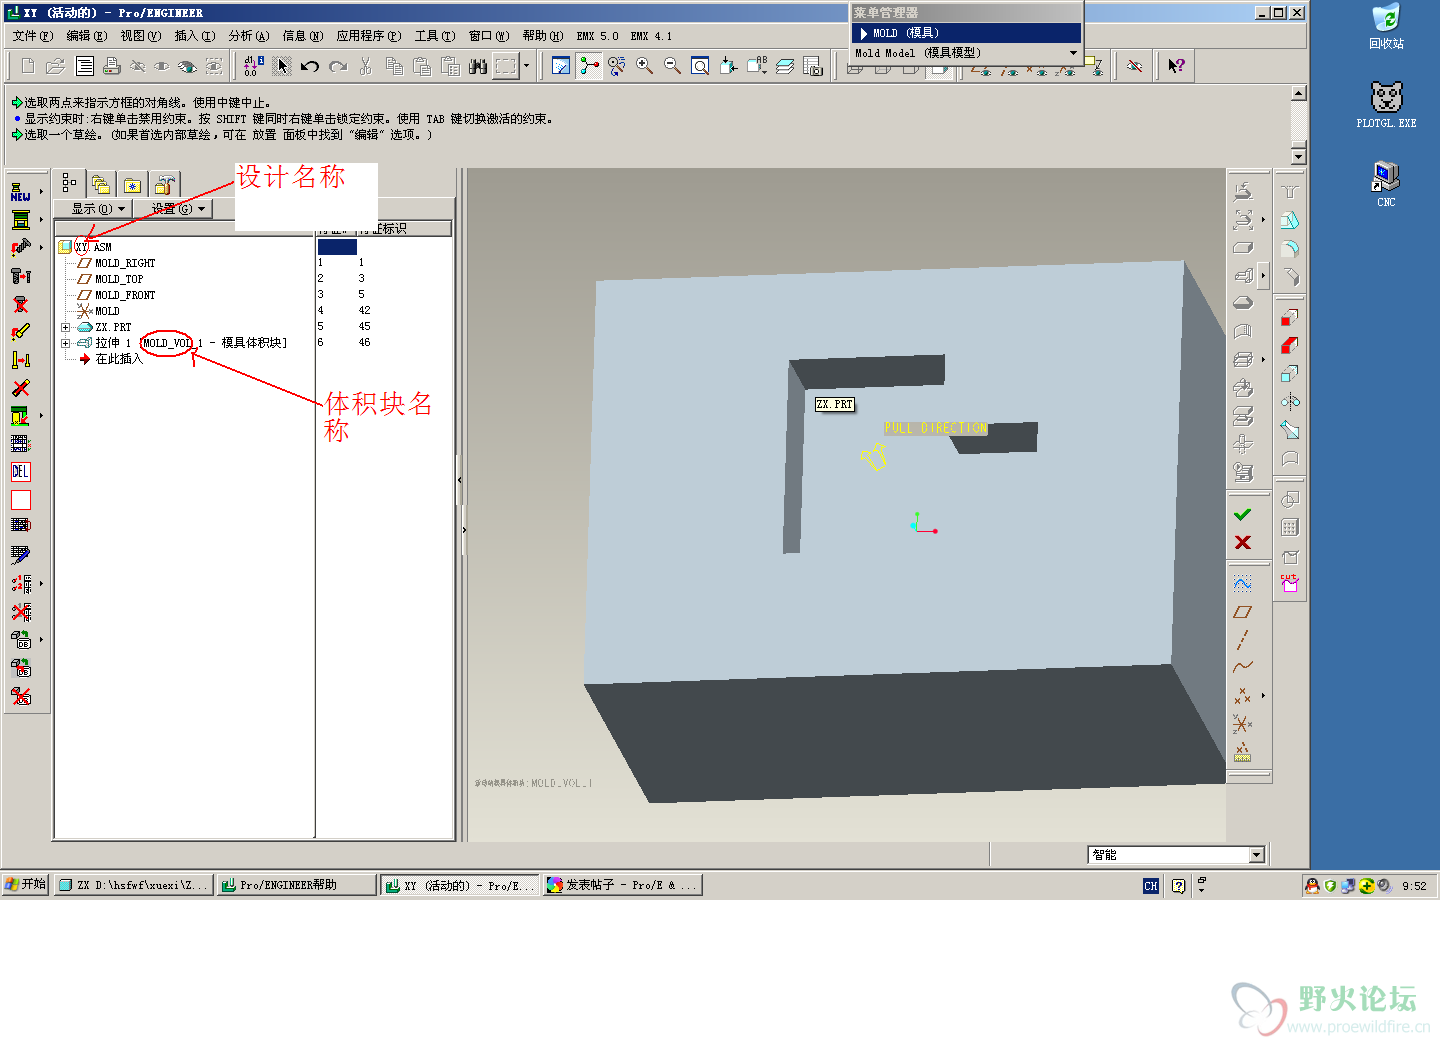Expand the datum point flyout arrow
The image size is (1440, 1045).
point(1263,695)
